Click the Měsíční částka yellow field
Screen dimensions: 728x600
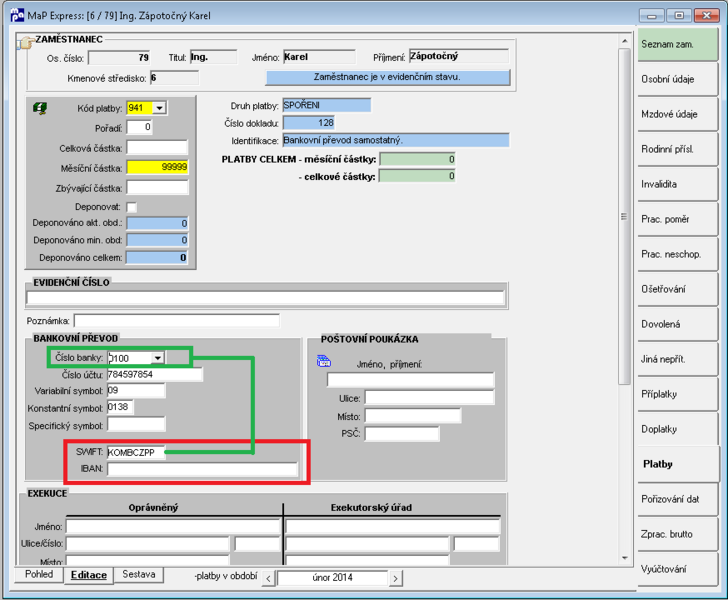[x=157, y=167]
